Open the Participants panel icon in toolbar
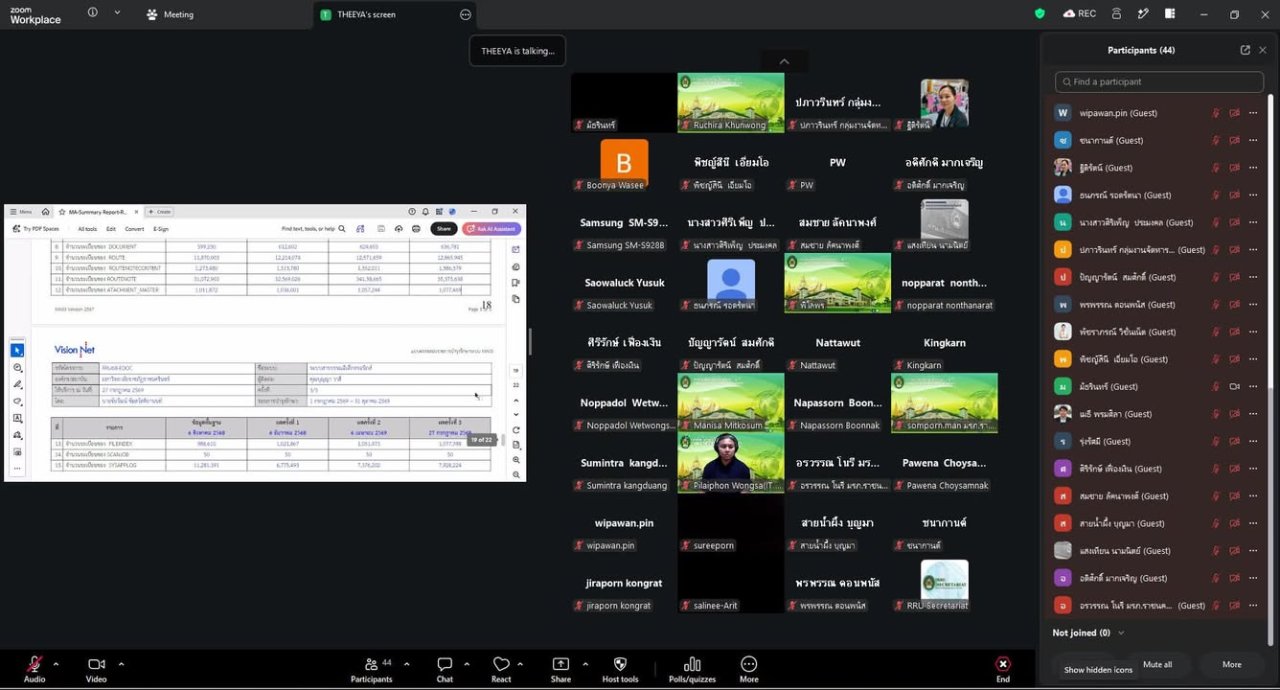Viewport: 1280px width, 690px height. pyautogui.click(x=371, y=664)
